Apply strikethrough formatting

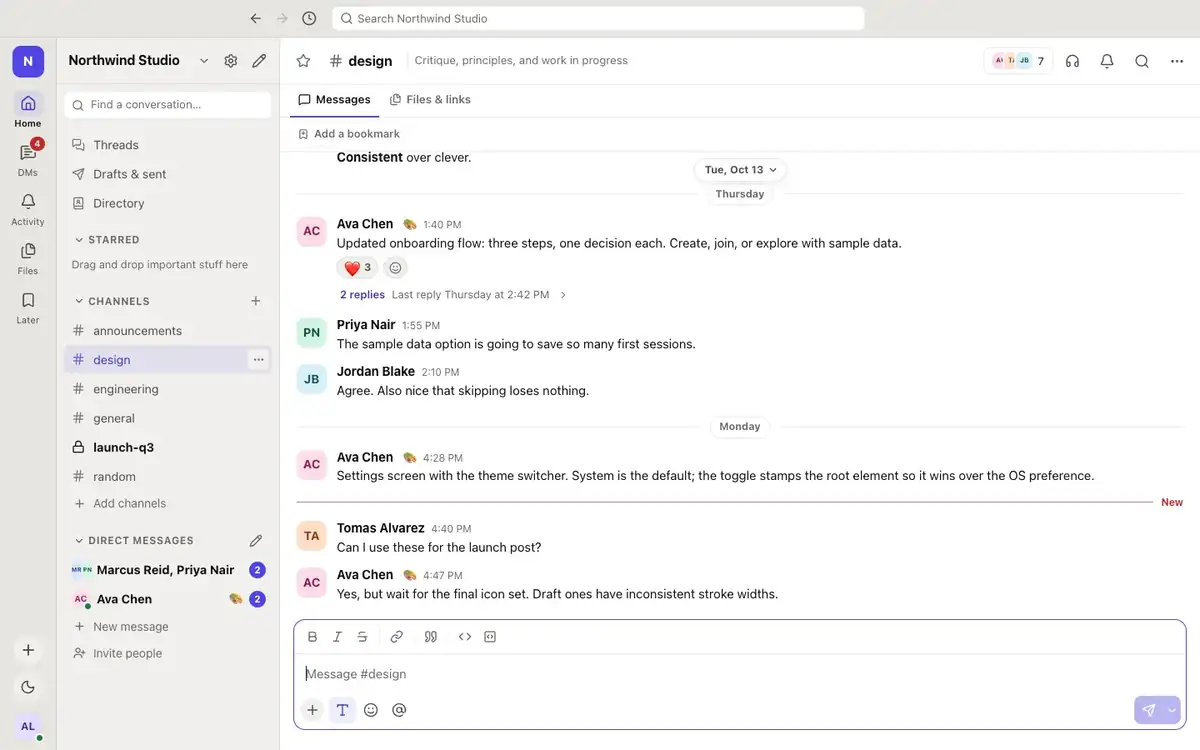tap(362, 637)
